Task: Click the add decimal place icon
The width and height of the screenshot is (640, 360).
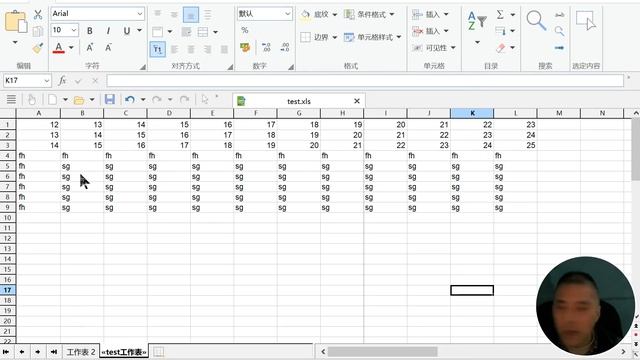Action: pos(266,47)
